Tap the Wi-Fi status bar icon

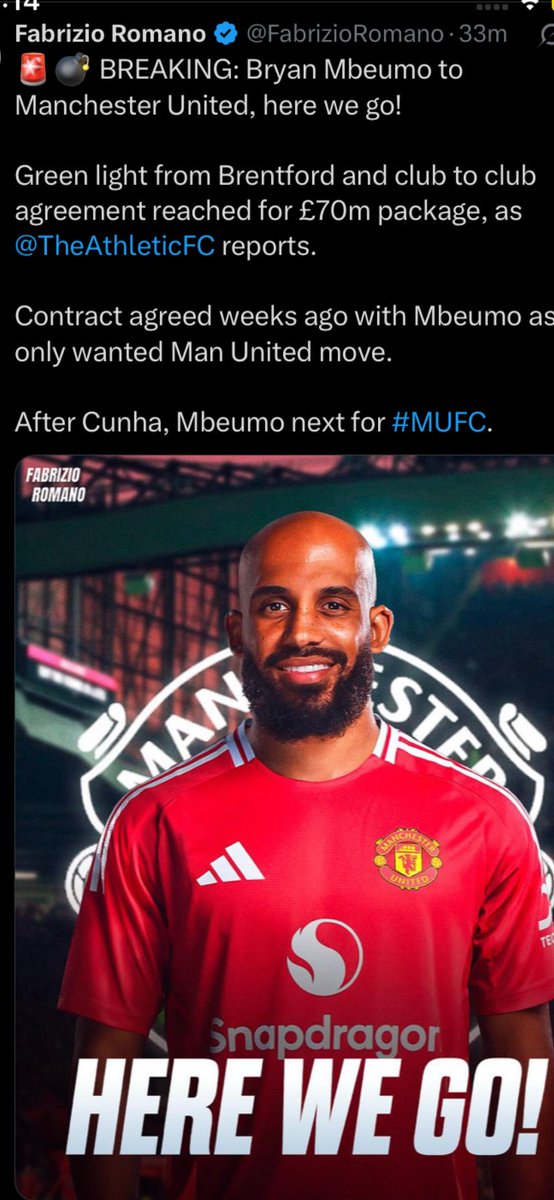(529, 5)
